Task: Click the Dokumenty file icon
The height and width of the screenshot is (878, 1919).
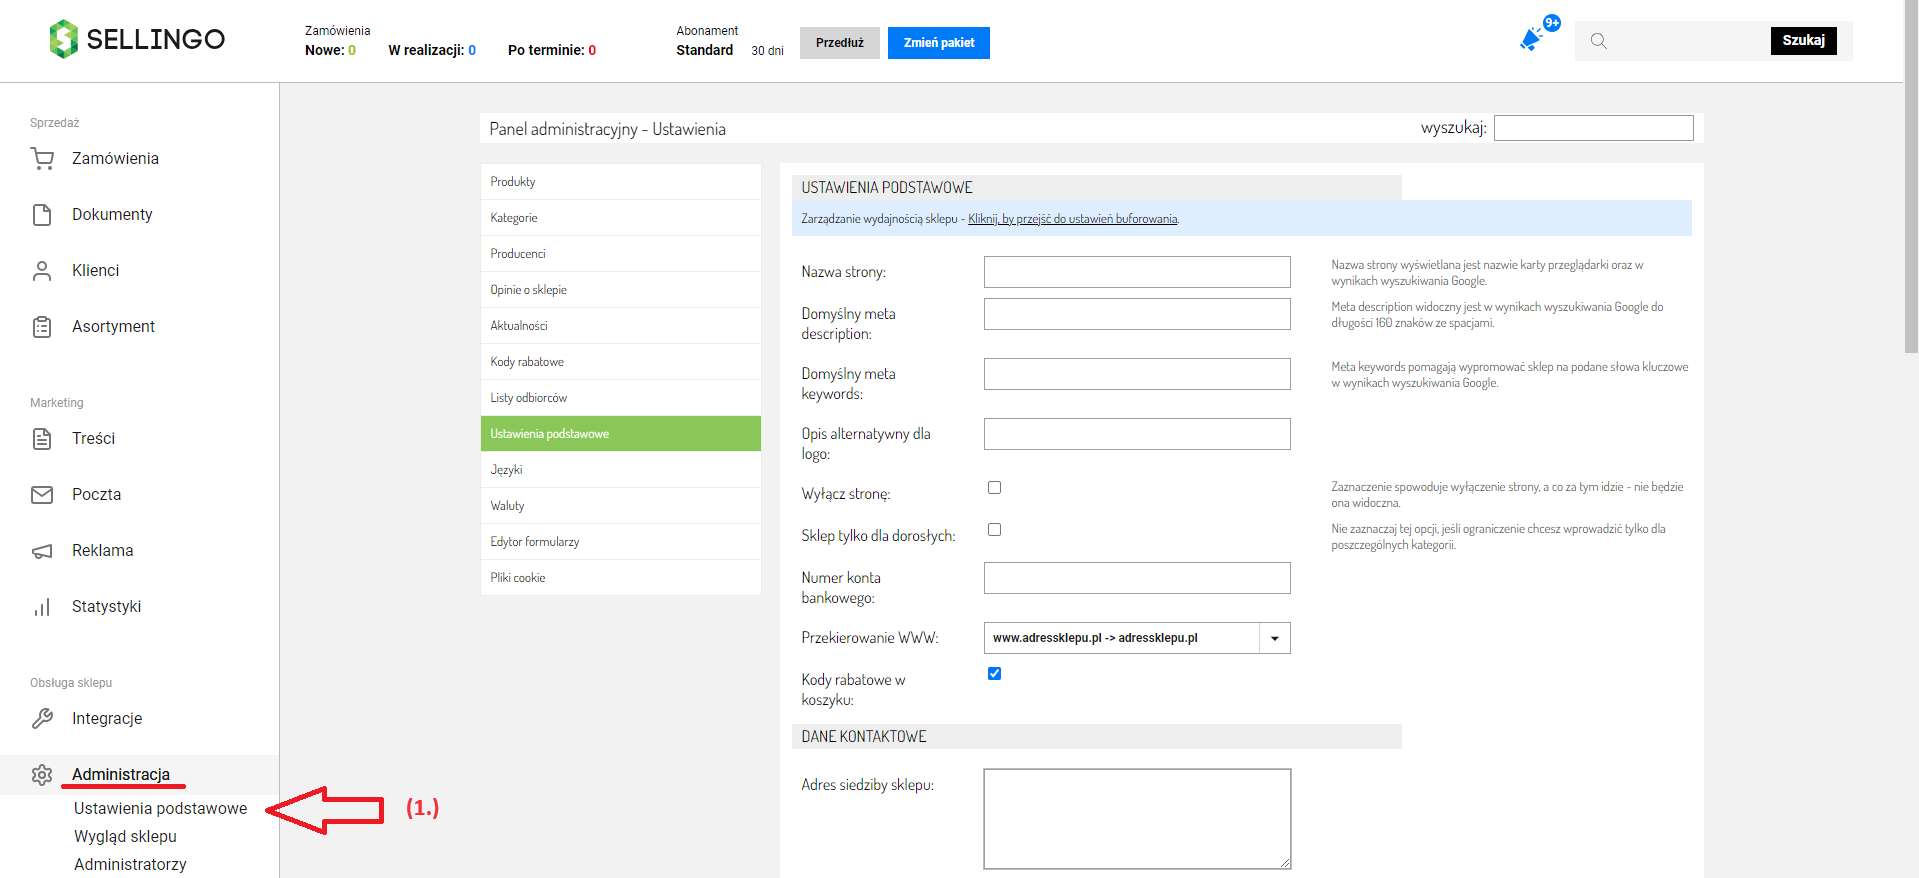Action: (x=42, y=214)
